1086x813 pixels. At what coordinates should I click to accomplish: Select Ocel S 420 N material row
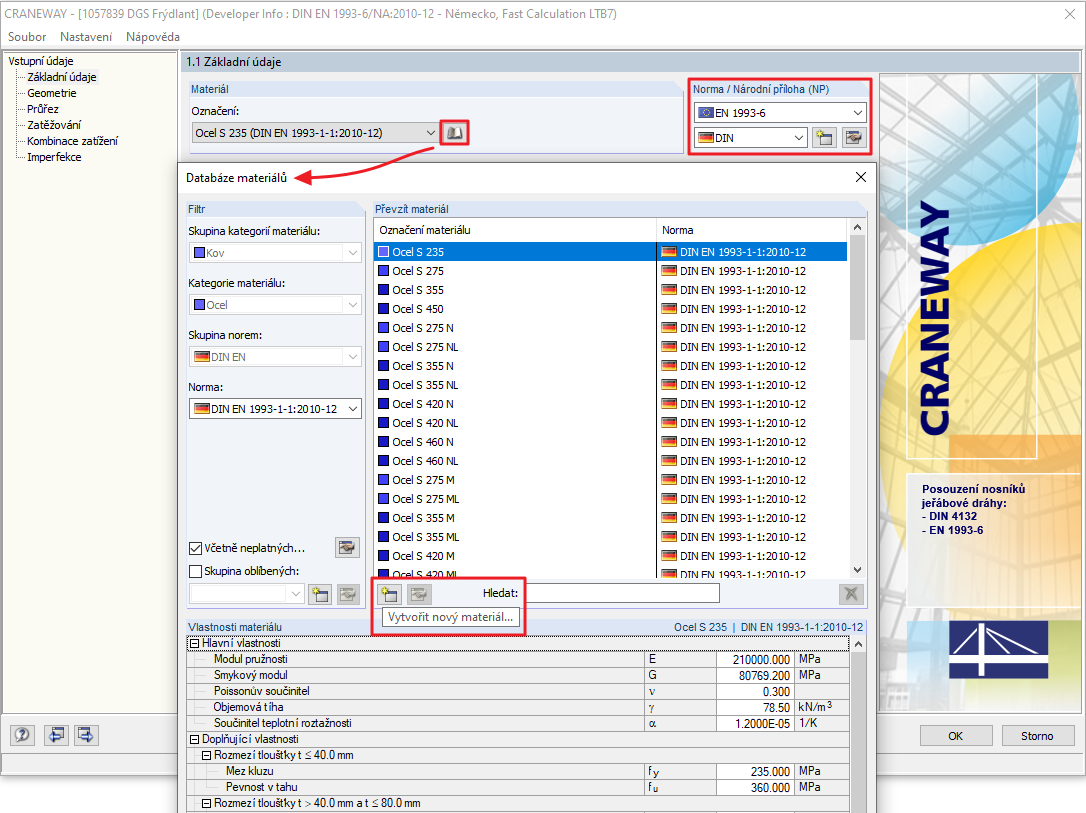610,404
